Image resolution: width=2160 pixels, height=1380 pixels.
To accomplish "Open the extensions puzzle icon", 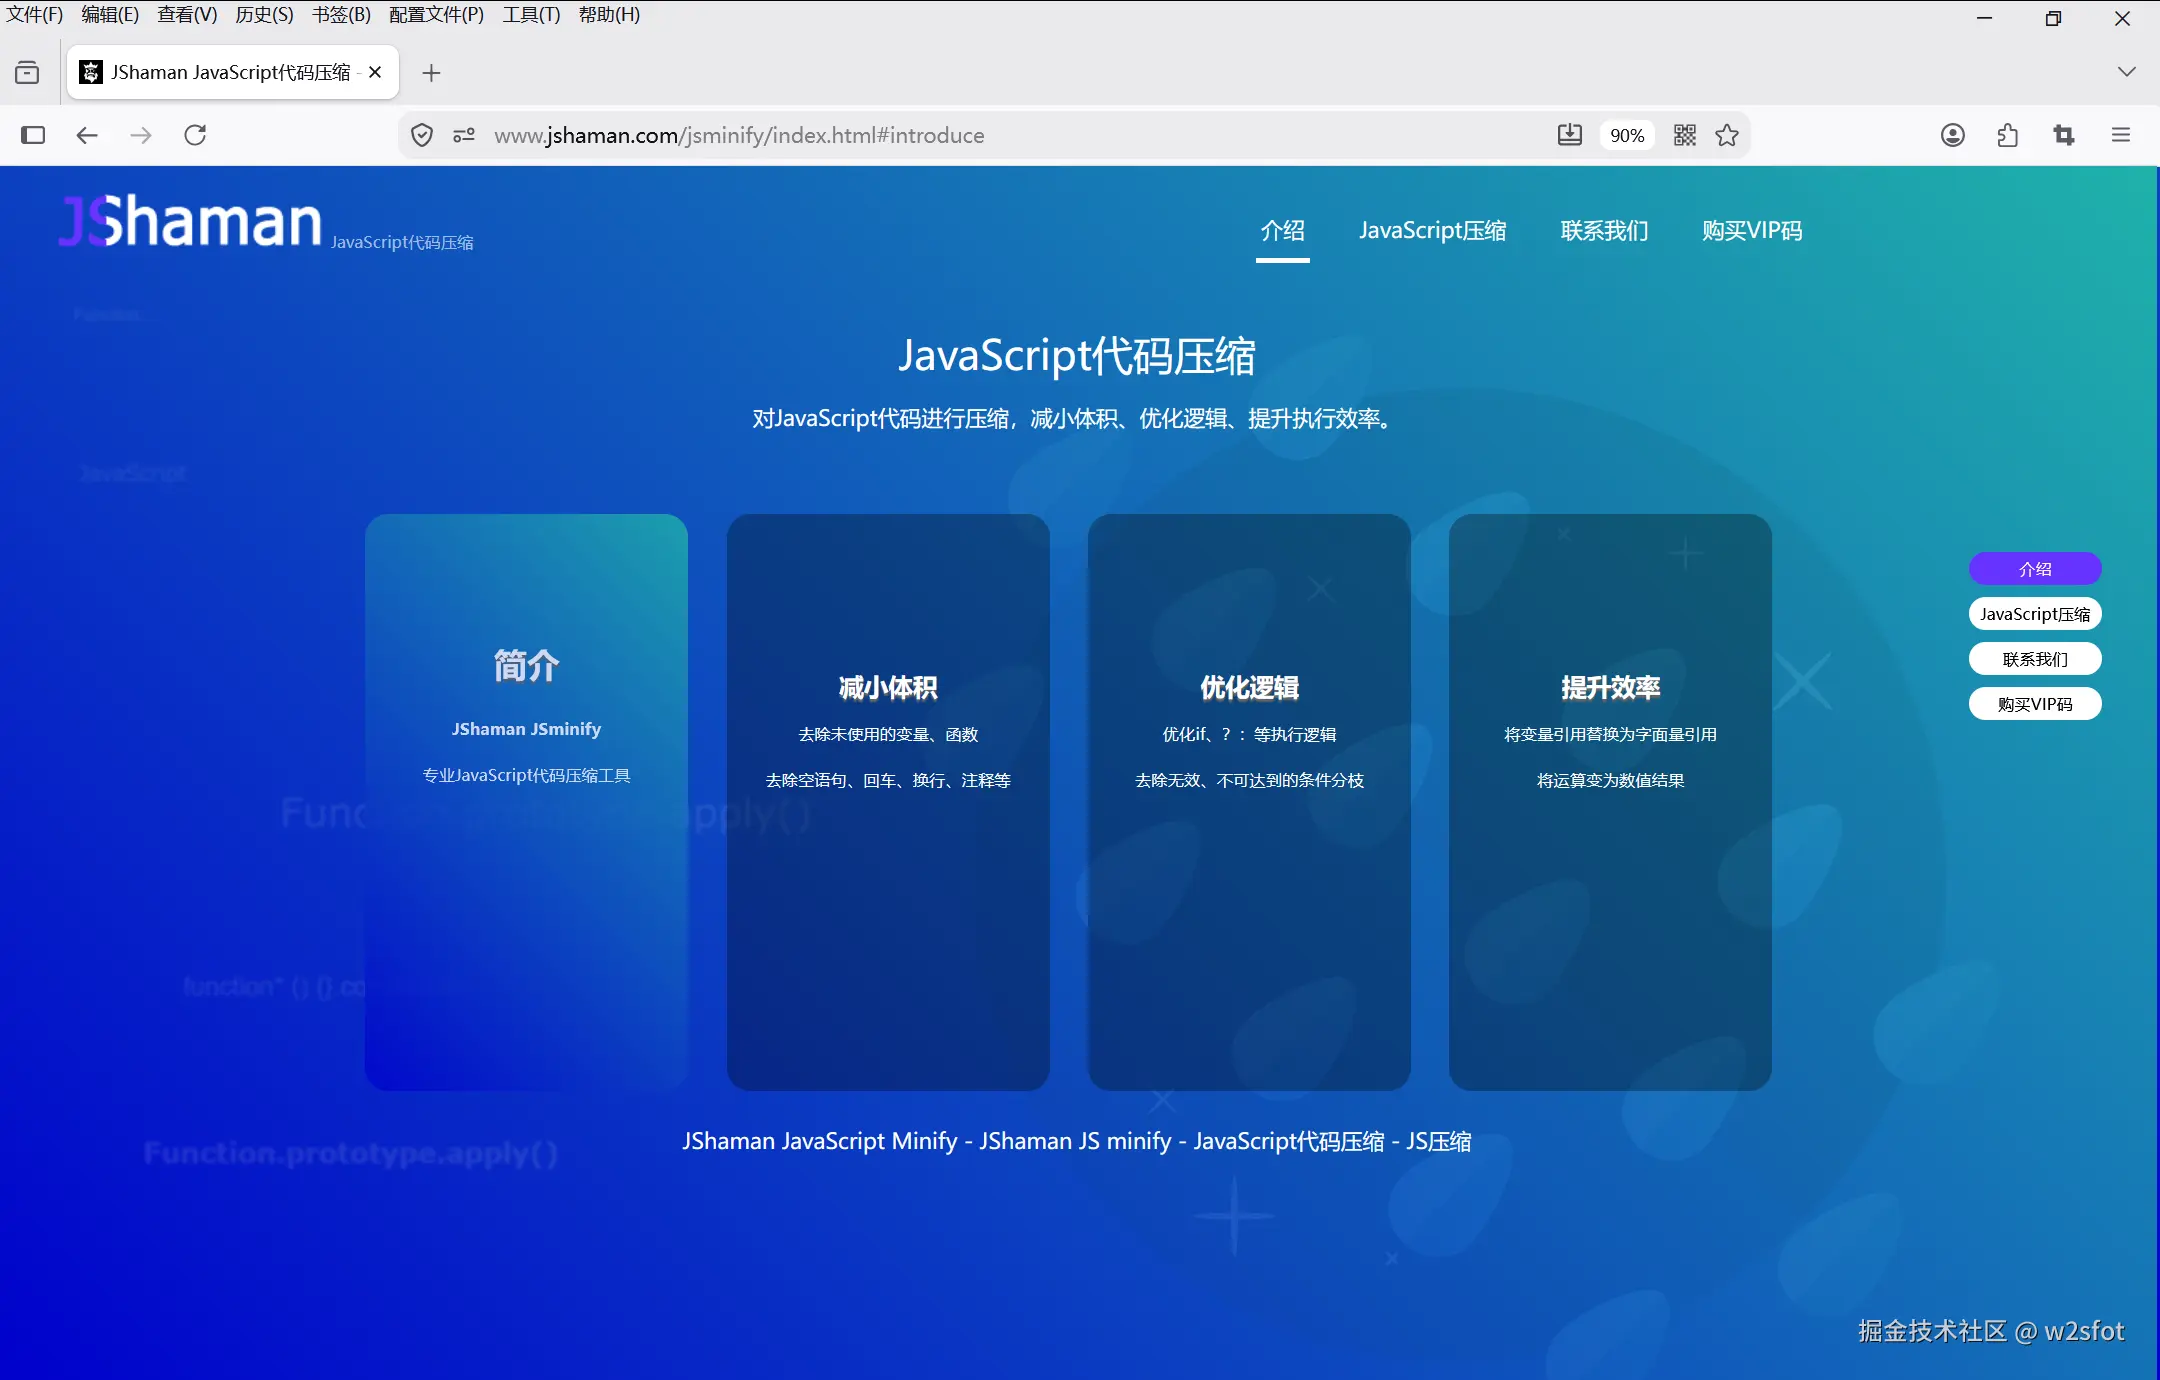I will 2007,135.
